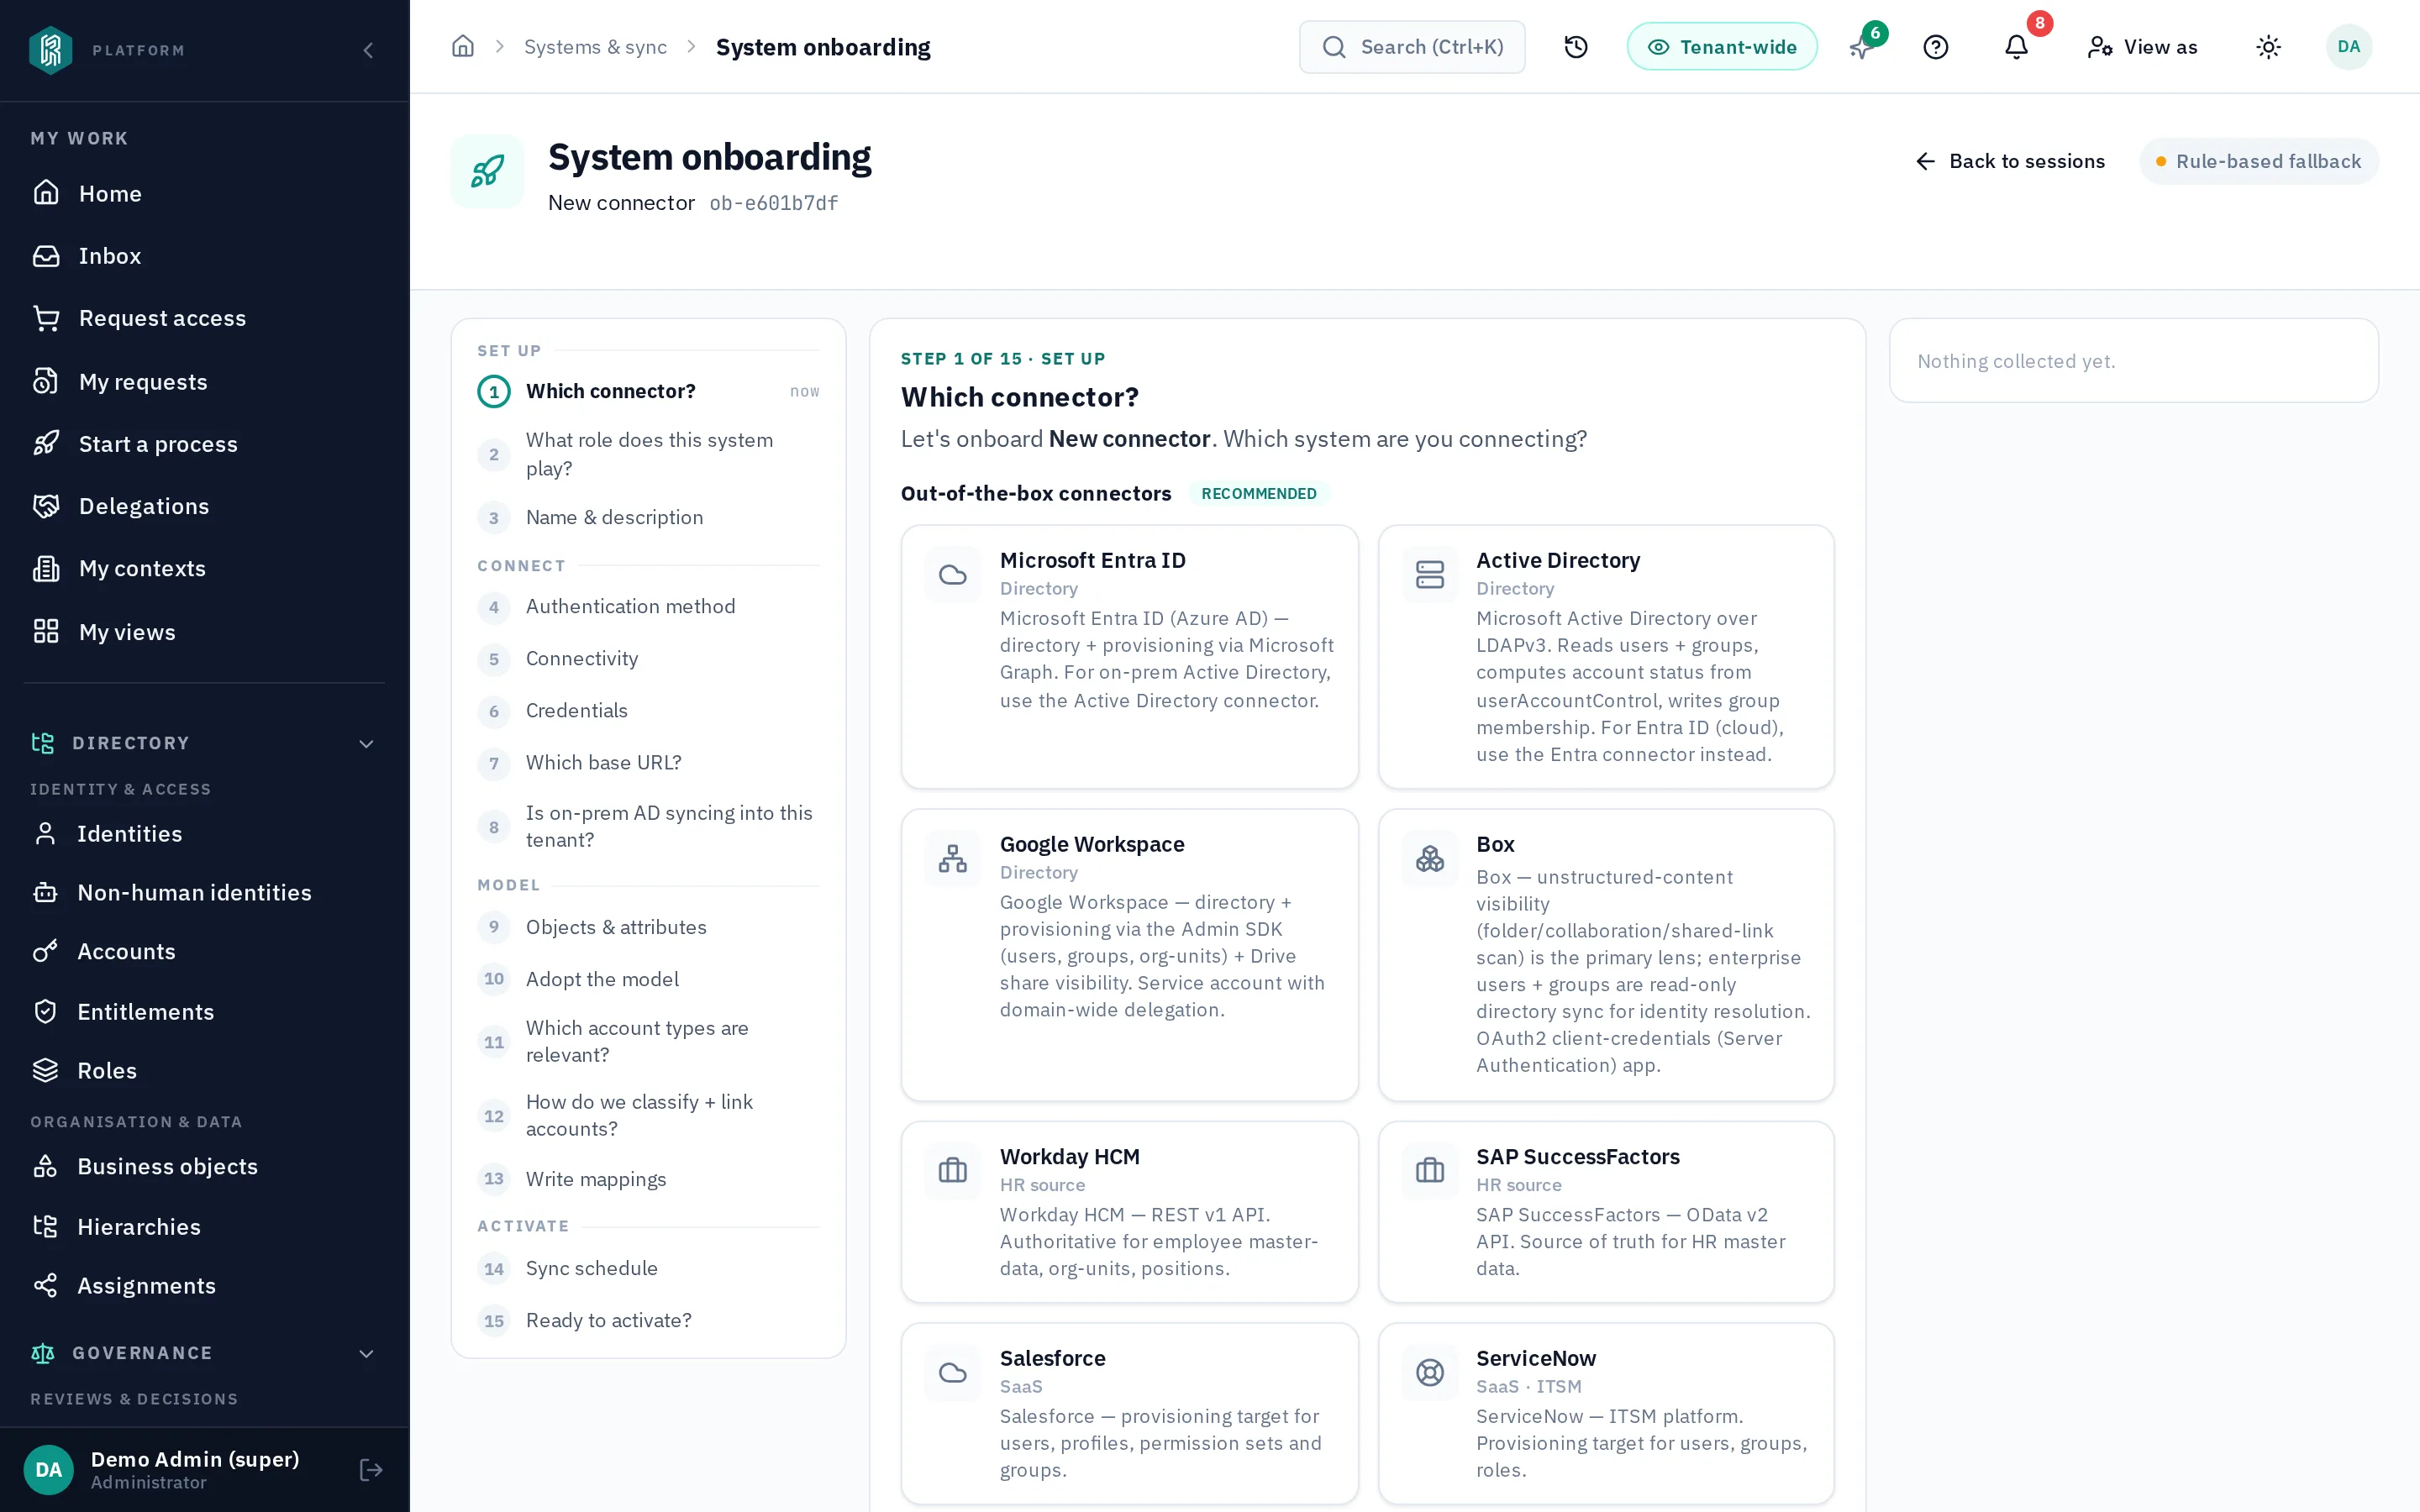Screen dimensions: 2420x1512
Task: Toggle Tenant-wide visibility scope
Action: tap(1721, 47)
